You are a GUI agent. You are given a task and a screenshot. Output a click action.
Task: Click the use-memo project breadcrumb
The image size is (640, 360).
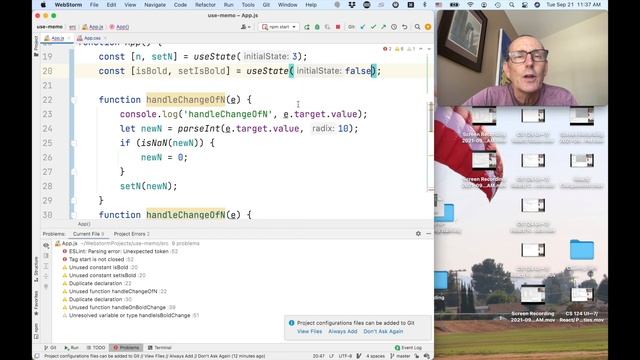tap(49, 27)
